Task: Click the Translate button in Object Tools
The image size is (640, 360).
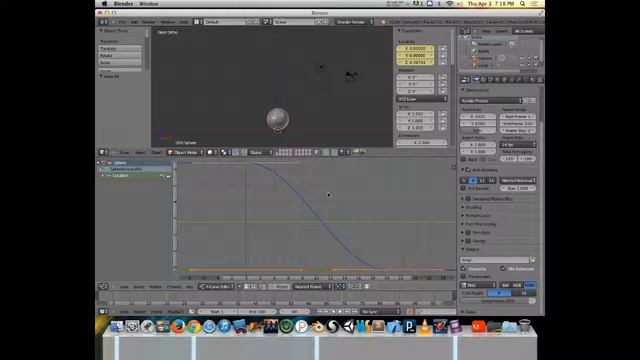Action: [120, 49]
